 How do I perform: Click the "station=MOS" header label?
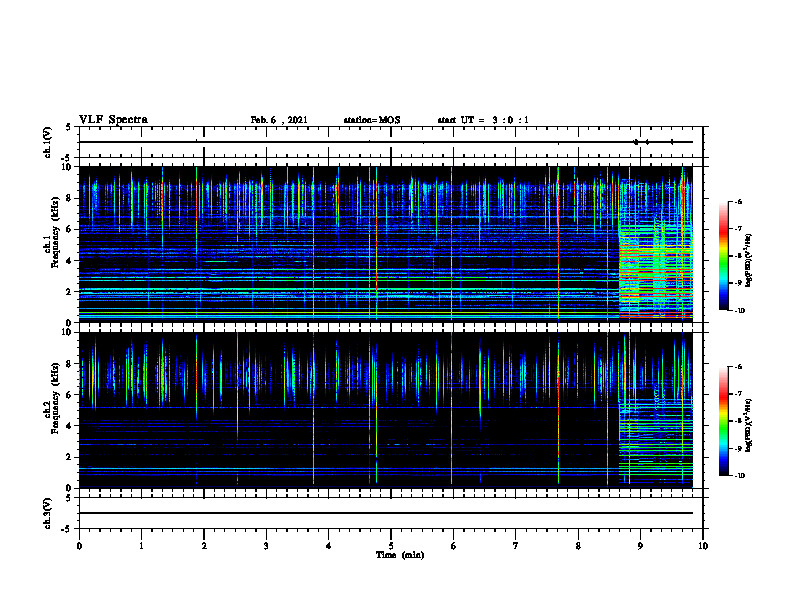pyautogui.click(x=372, y=120)
